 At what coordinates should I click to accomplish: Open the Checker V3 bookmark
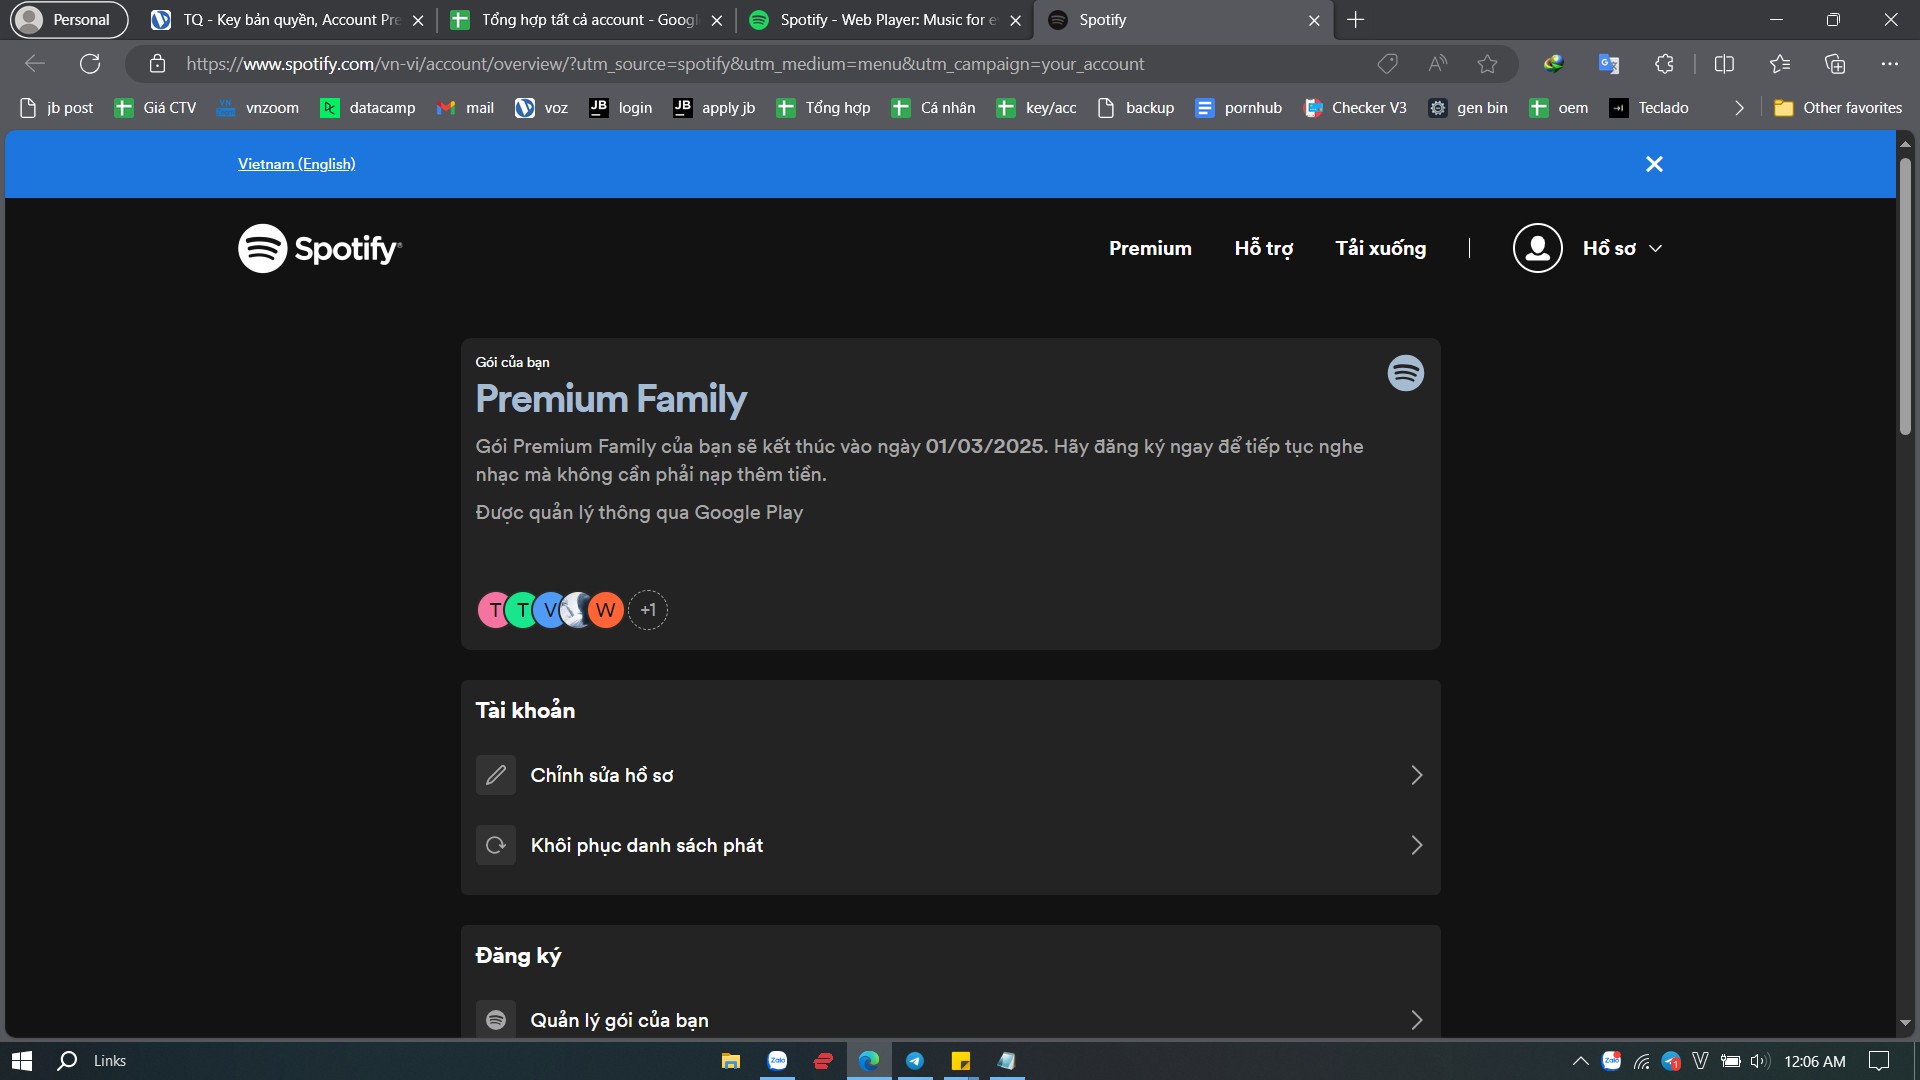pyautogui.click(x=1355, y=108)
